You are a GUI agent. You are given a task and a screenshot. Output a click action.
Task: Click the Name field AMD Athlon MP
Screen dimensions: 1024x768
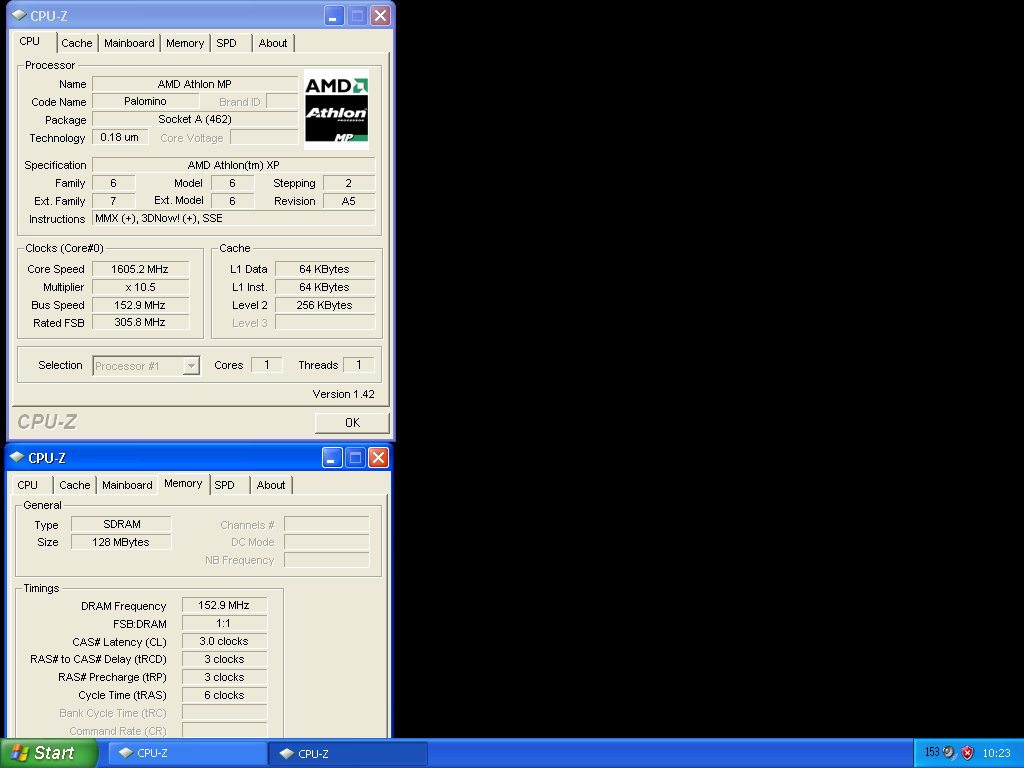pyautogui.click(x=195, y=84)
